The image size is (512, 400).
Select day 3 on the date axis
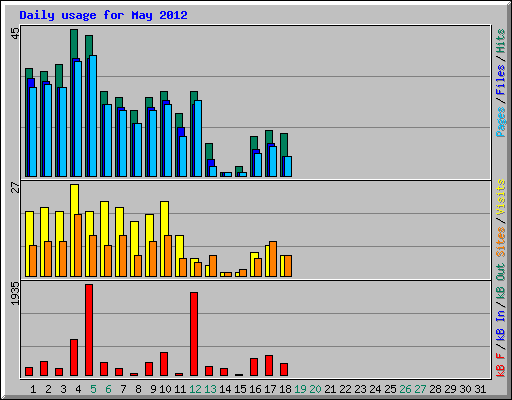(63, 389)
